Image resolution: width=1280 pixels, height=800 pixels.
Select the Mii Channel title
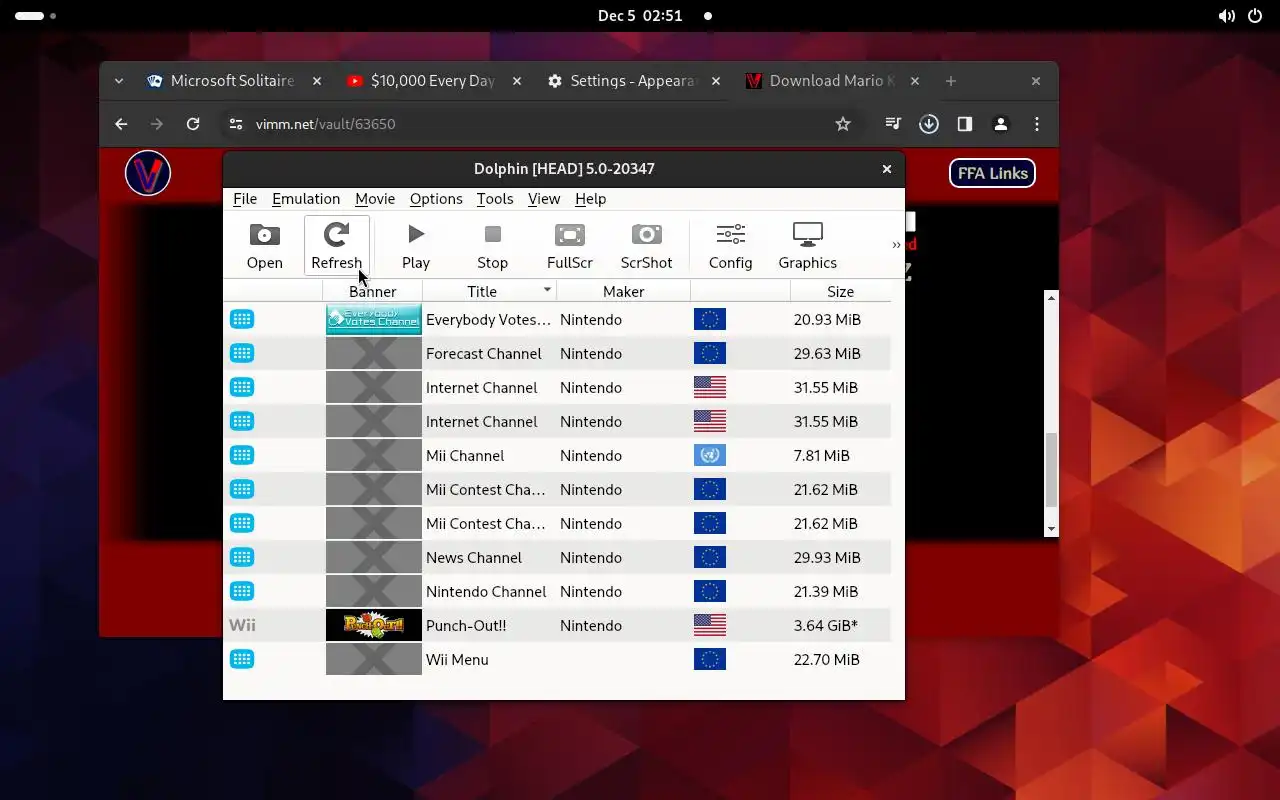tap(465, 455)
